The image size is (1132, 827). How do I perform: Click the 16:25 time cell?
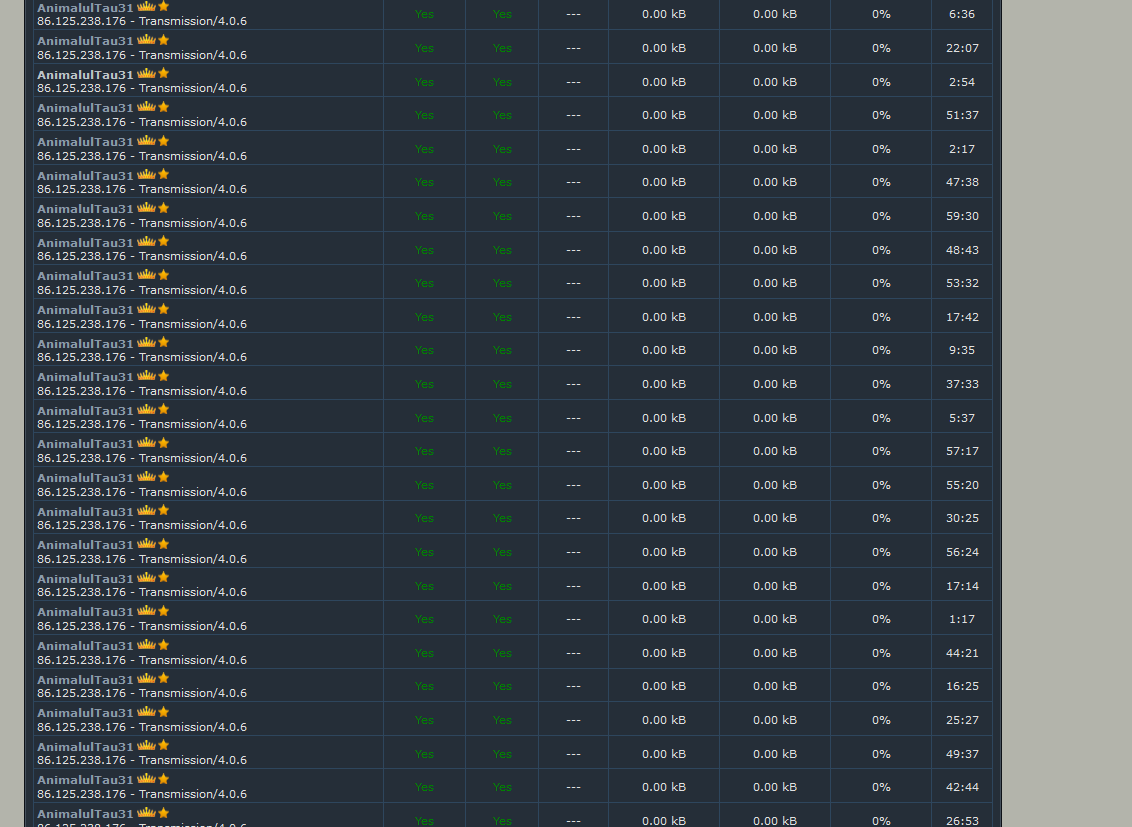[x=962, y=686]
